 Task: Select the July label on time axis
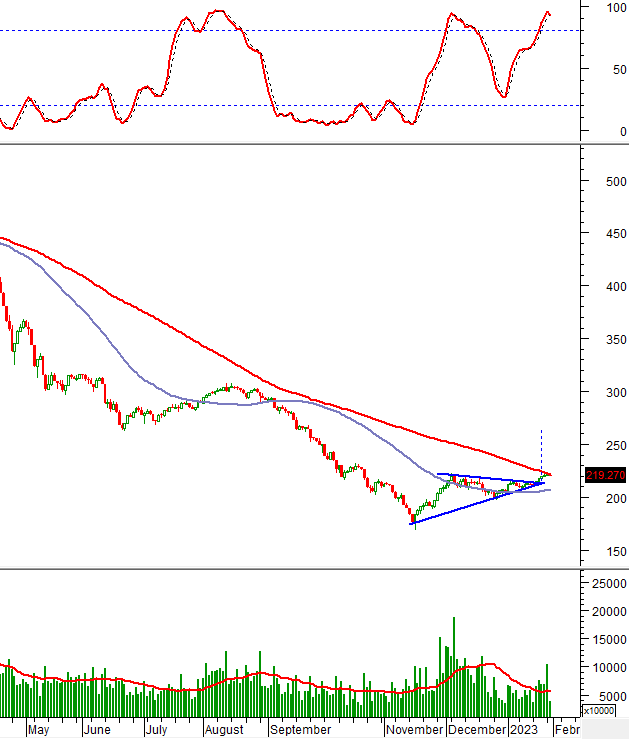(156, 730)
